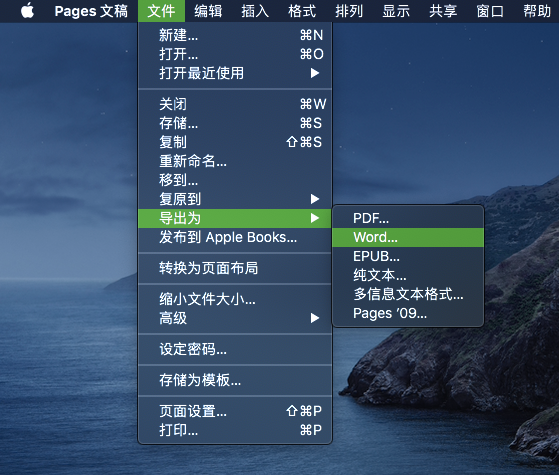Open the 共享 menu
The image size is (559, 475).
pos(443,11)
